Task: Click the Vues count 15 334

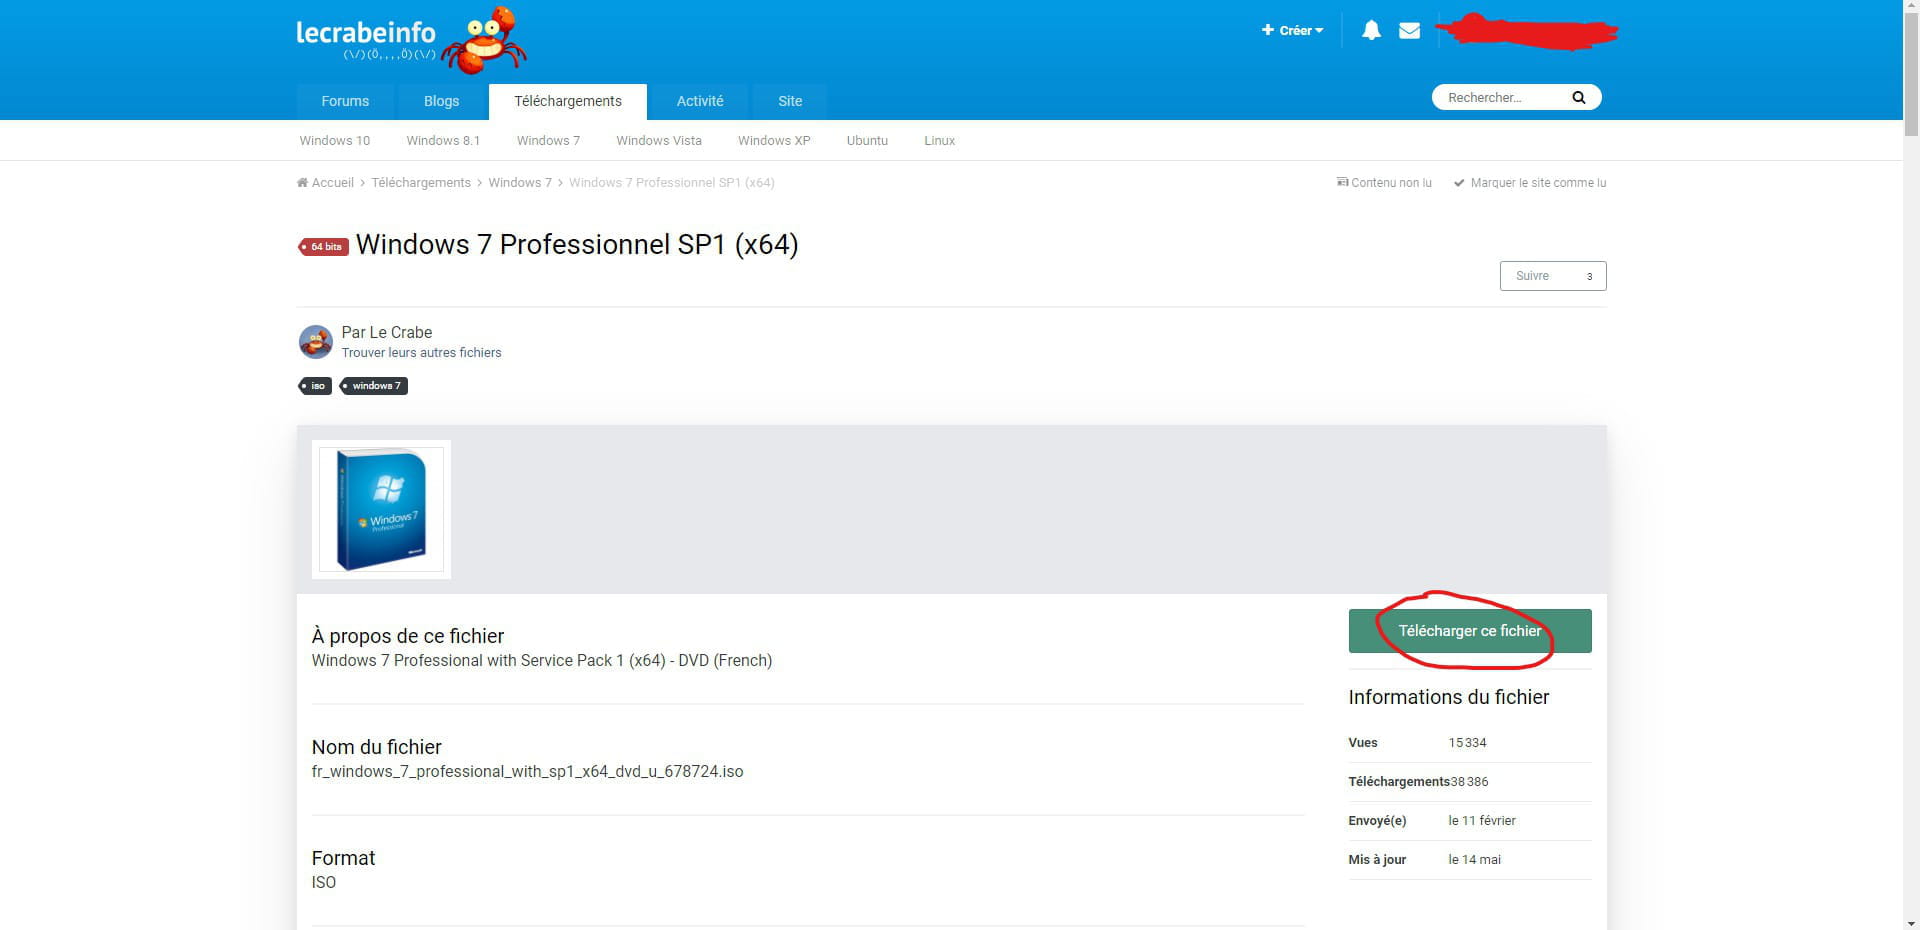Action: coord(1467,743)
